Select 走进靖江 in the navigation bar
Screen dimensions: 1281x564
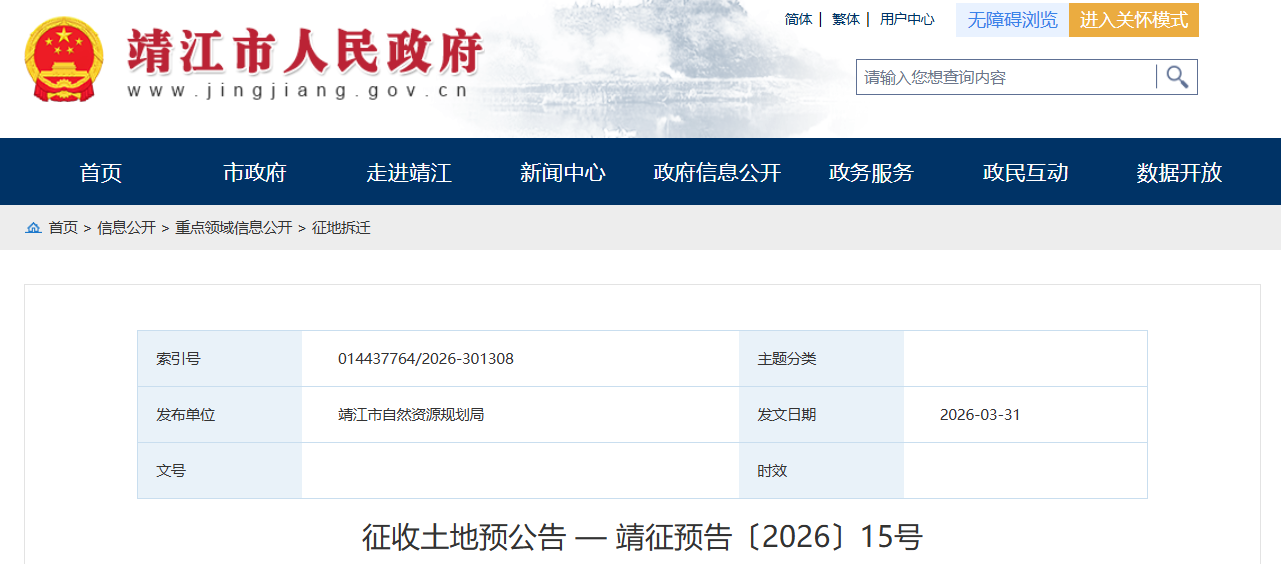point(409,172)
